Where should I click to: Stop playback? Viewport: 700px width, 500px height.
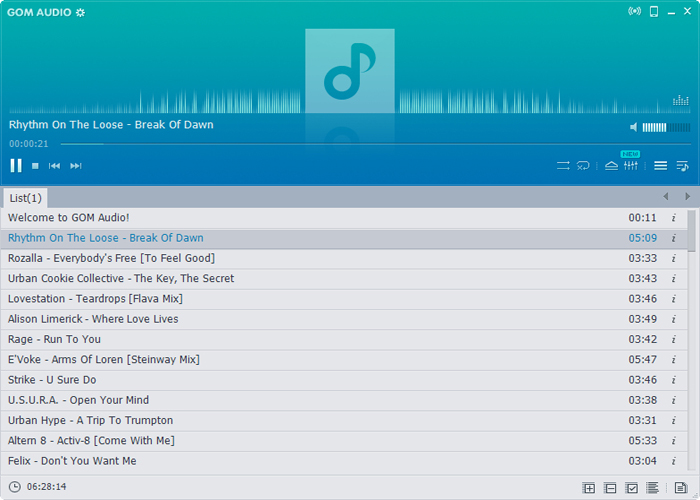click(35, 166)
